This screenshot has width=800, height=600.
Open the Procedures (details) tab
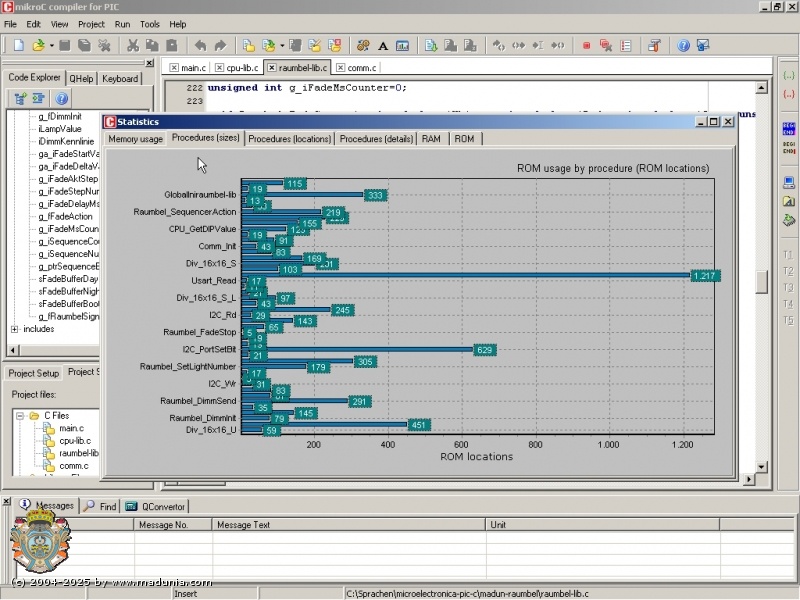[x=376, y=139]
